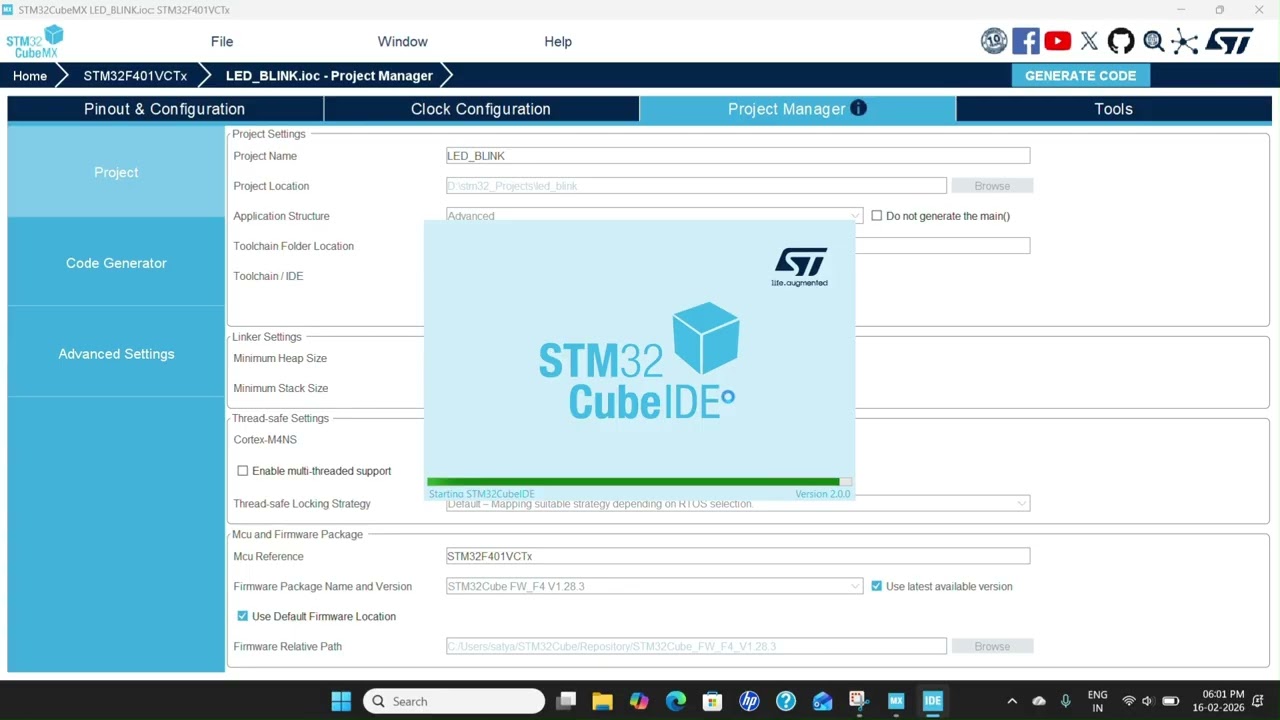Image resolution: width=1280 pixels, height=720 pixels.
Task: Click the Project Location path field
Action: [x=696, y=186]
